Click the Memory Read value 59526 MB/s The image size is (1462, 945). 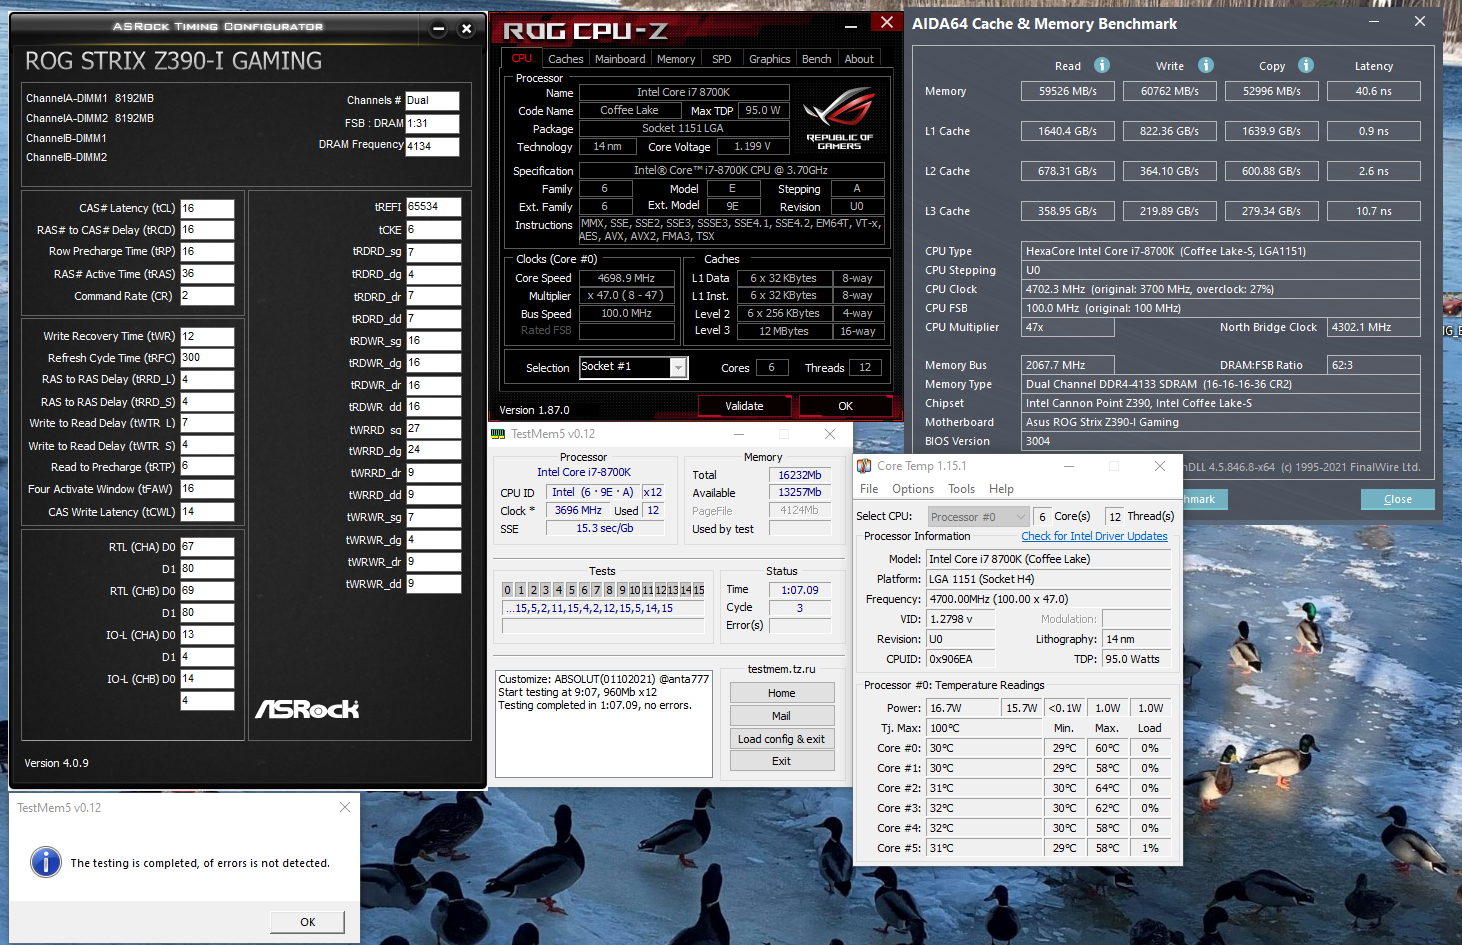pyautogui.click(x=1068, y=91)
